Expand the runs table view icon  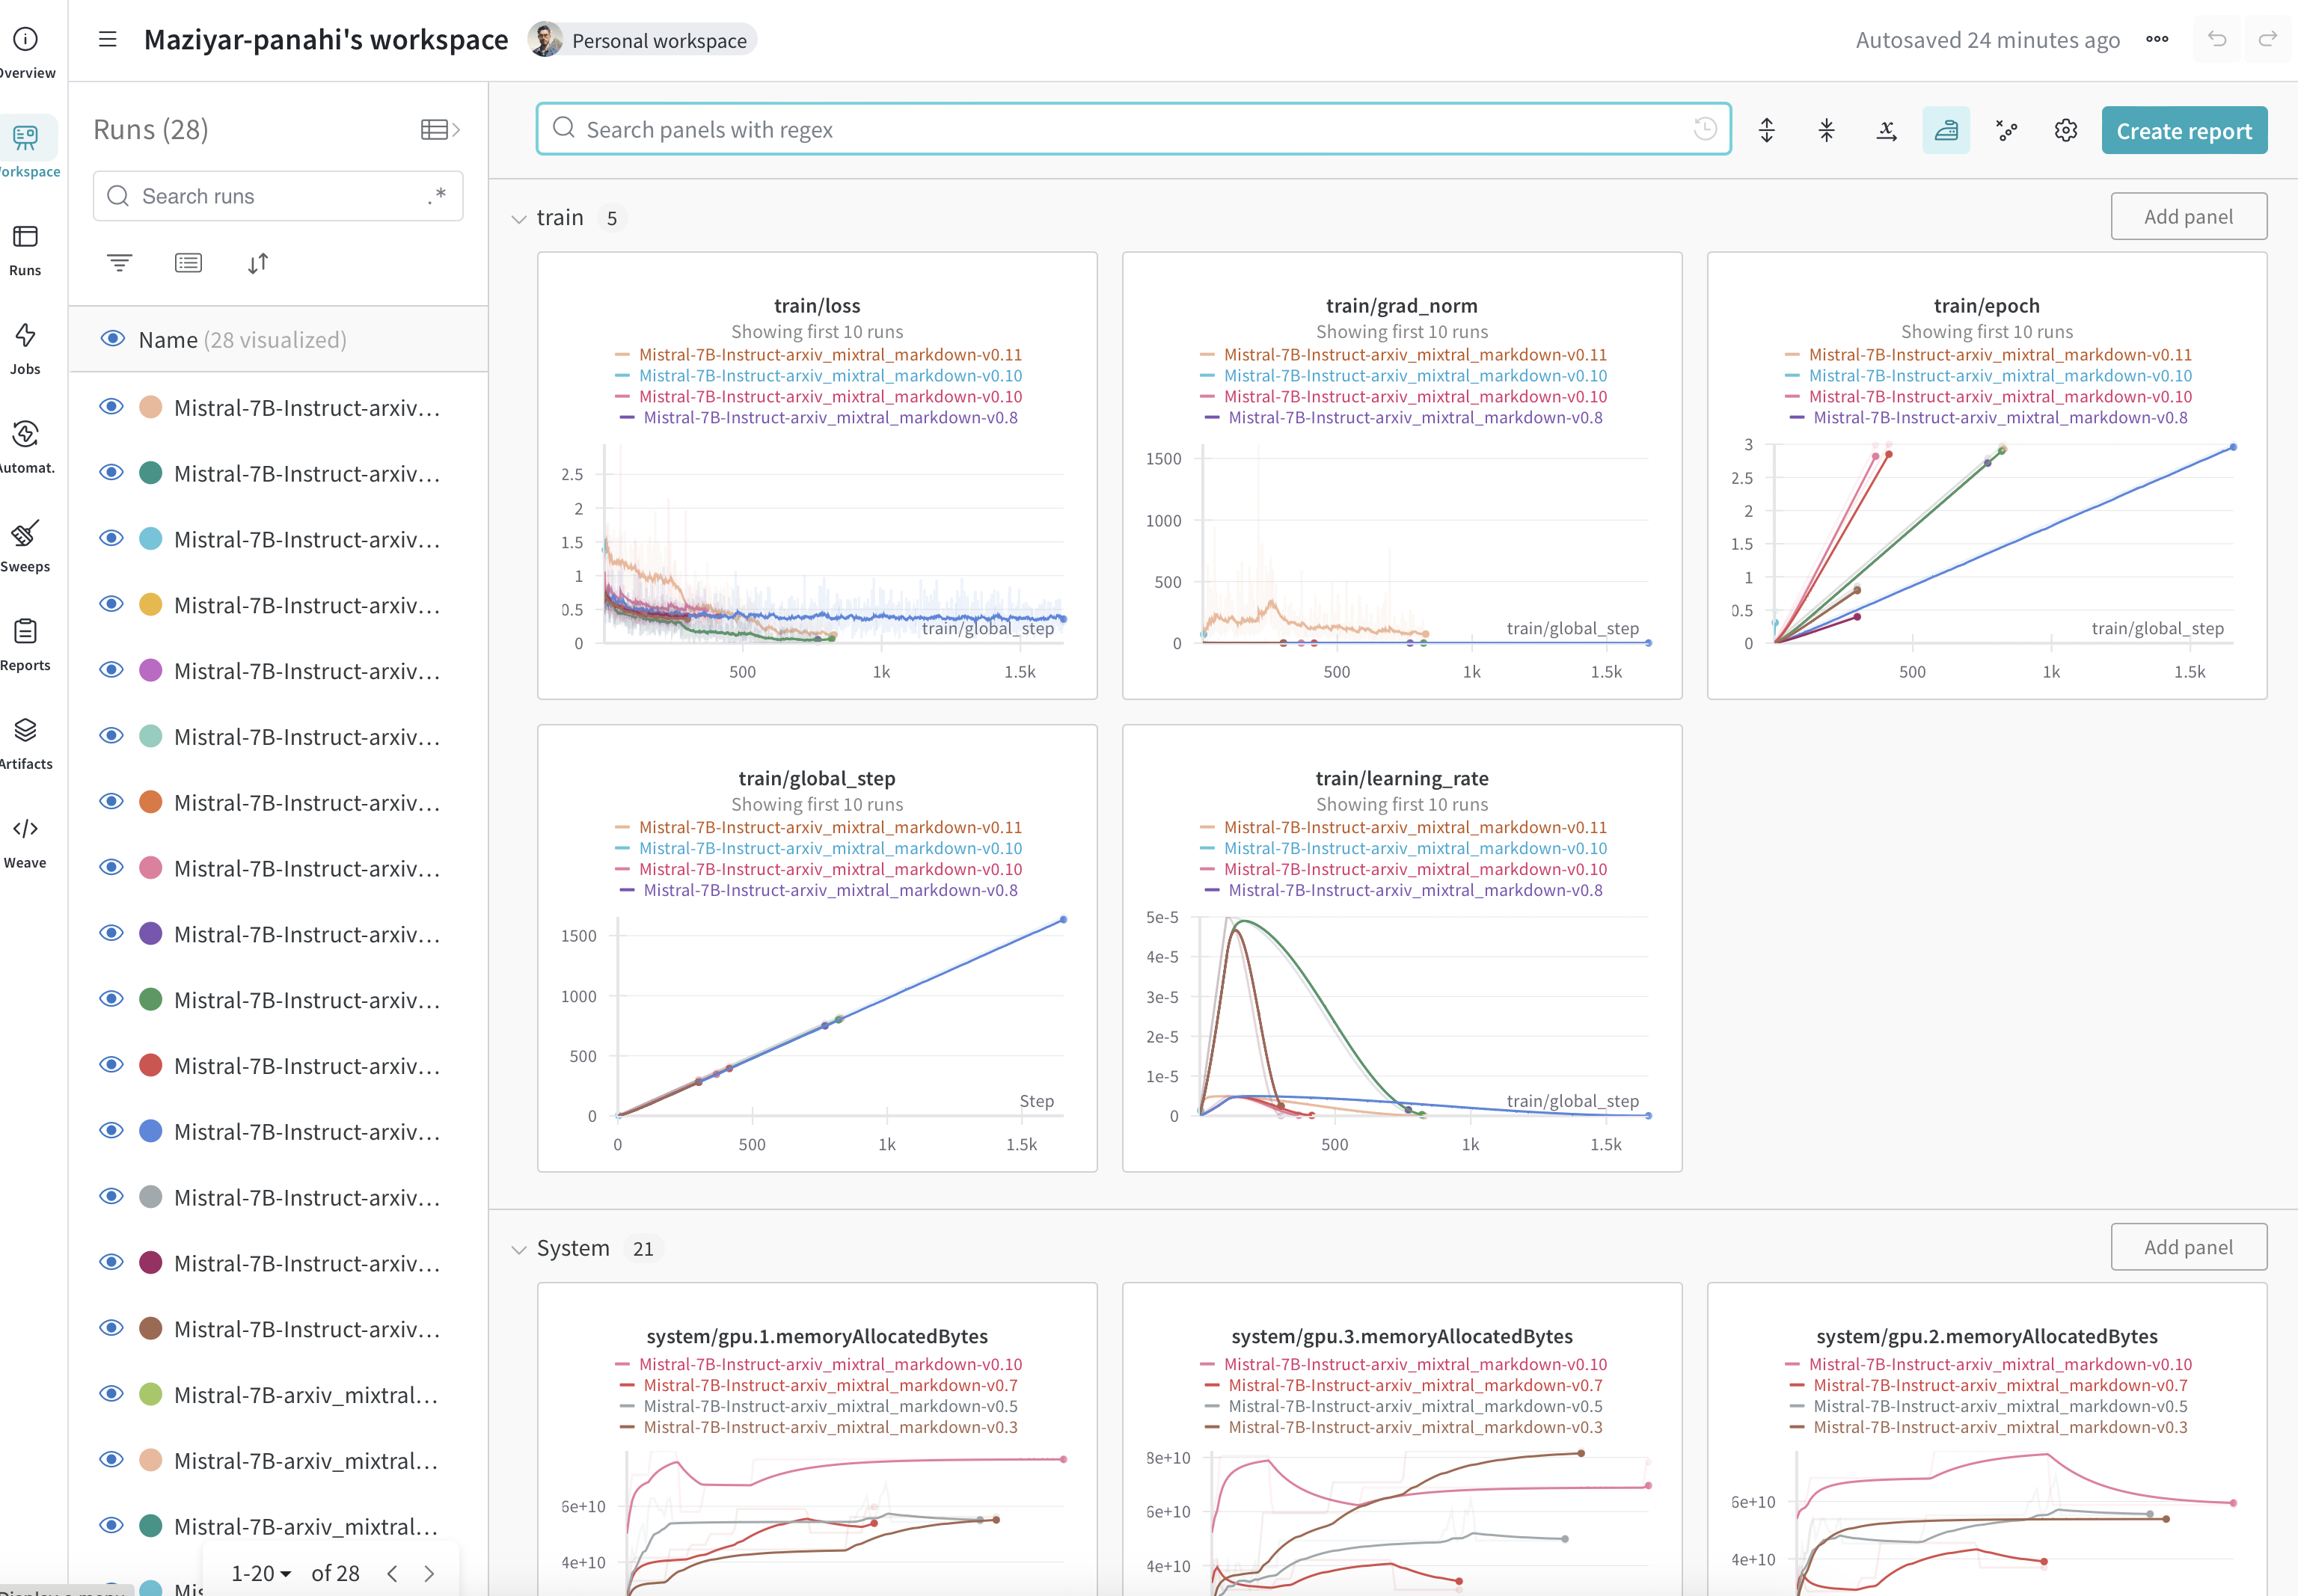[x=440, y=129]
